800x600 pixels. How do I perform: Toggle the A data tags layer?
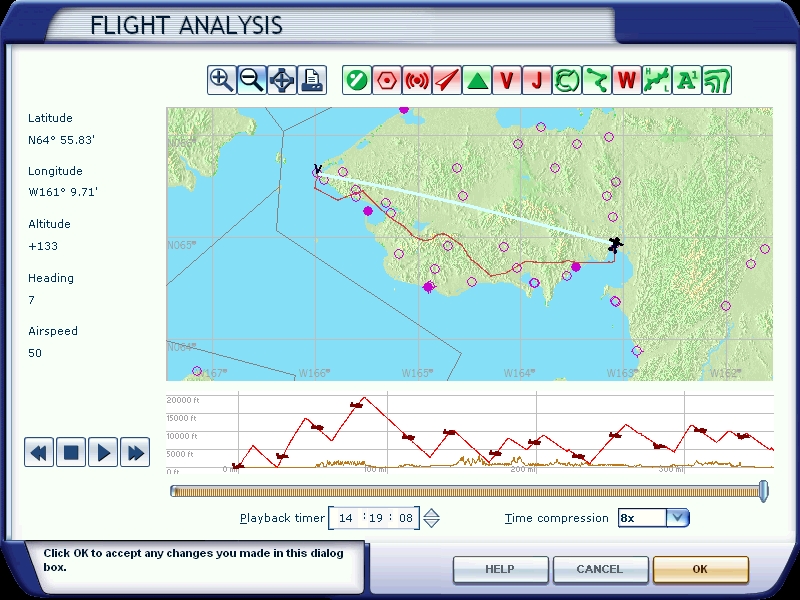pos(687,80)
